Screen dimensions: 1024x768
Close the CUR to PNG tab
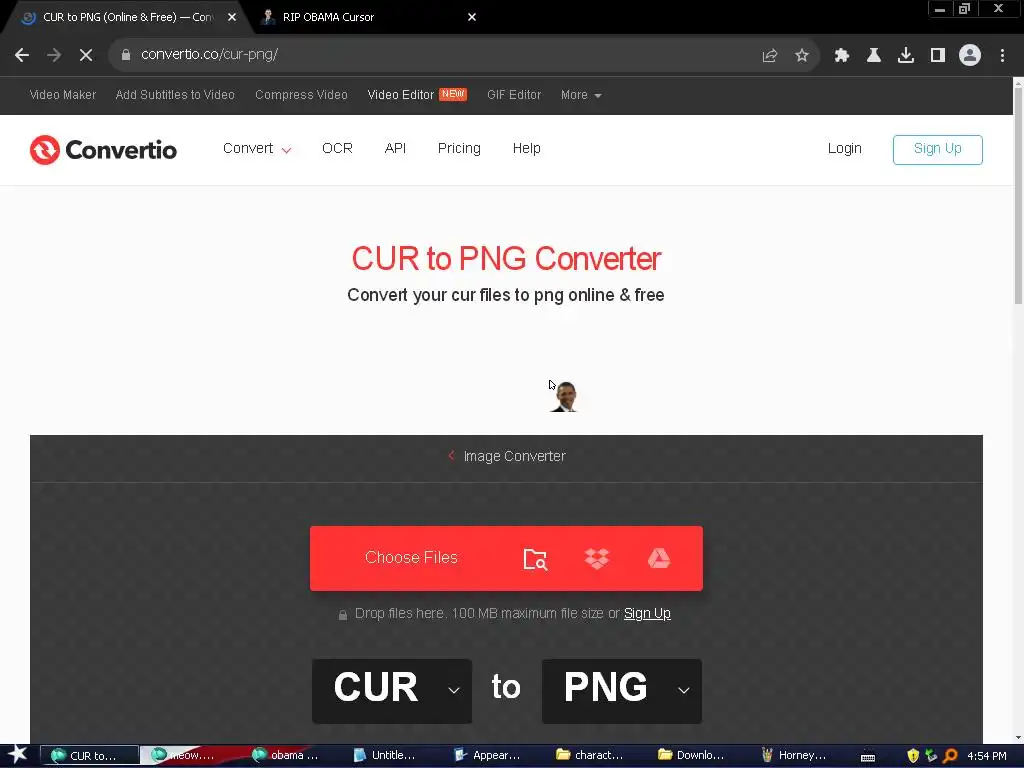(232, 17)
